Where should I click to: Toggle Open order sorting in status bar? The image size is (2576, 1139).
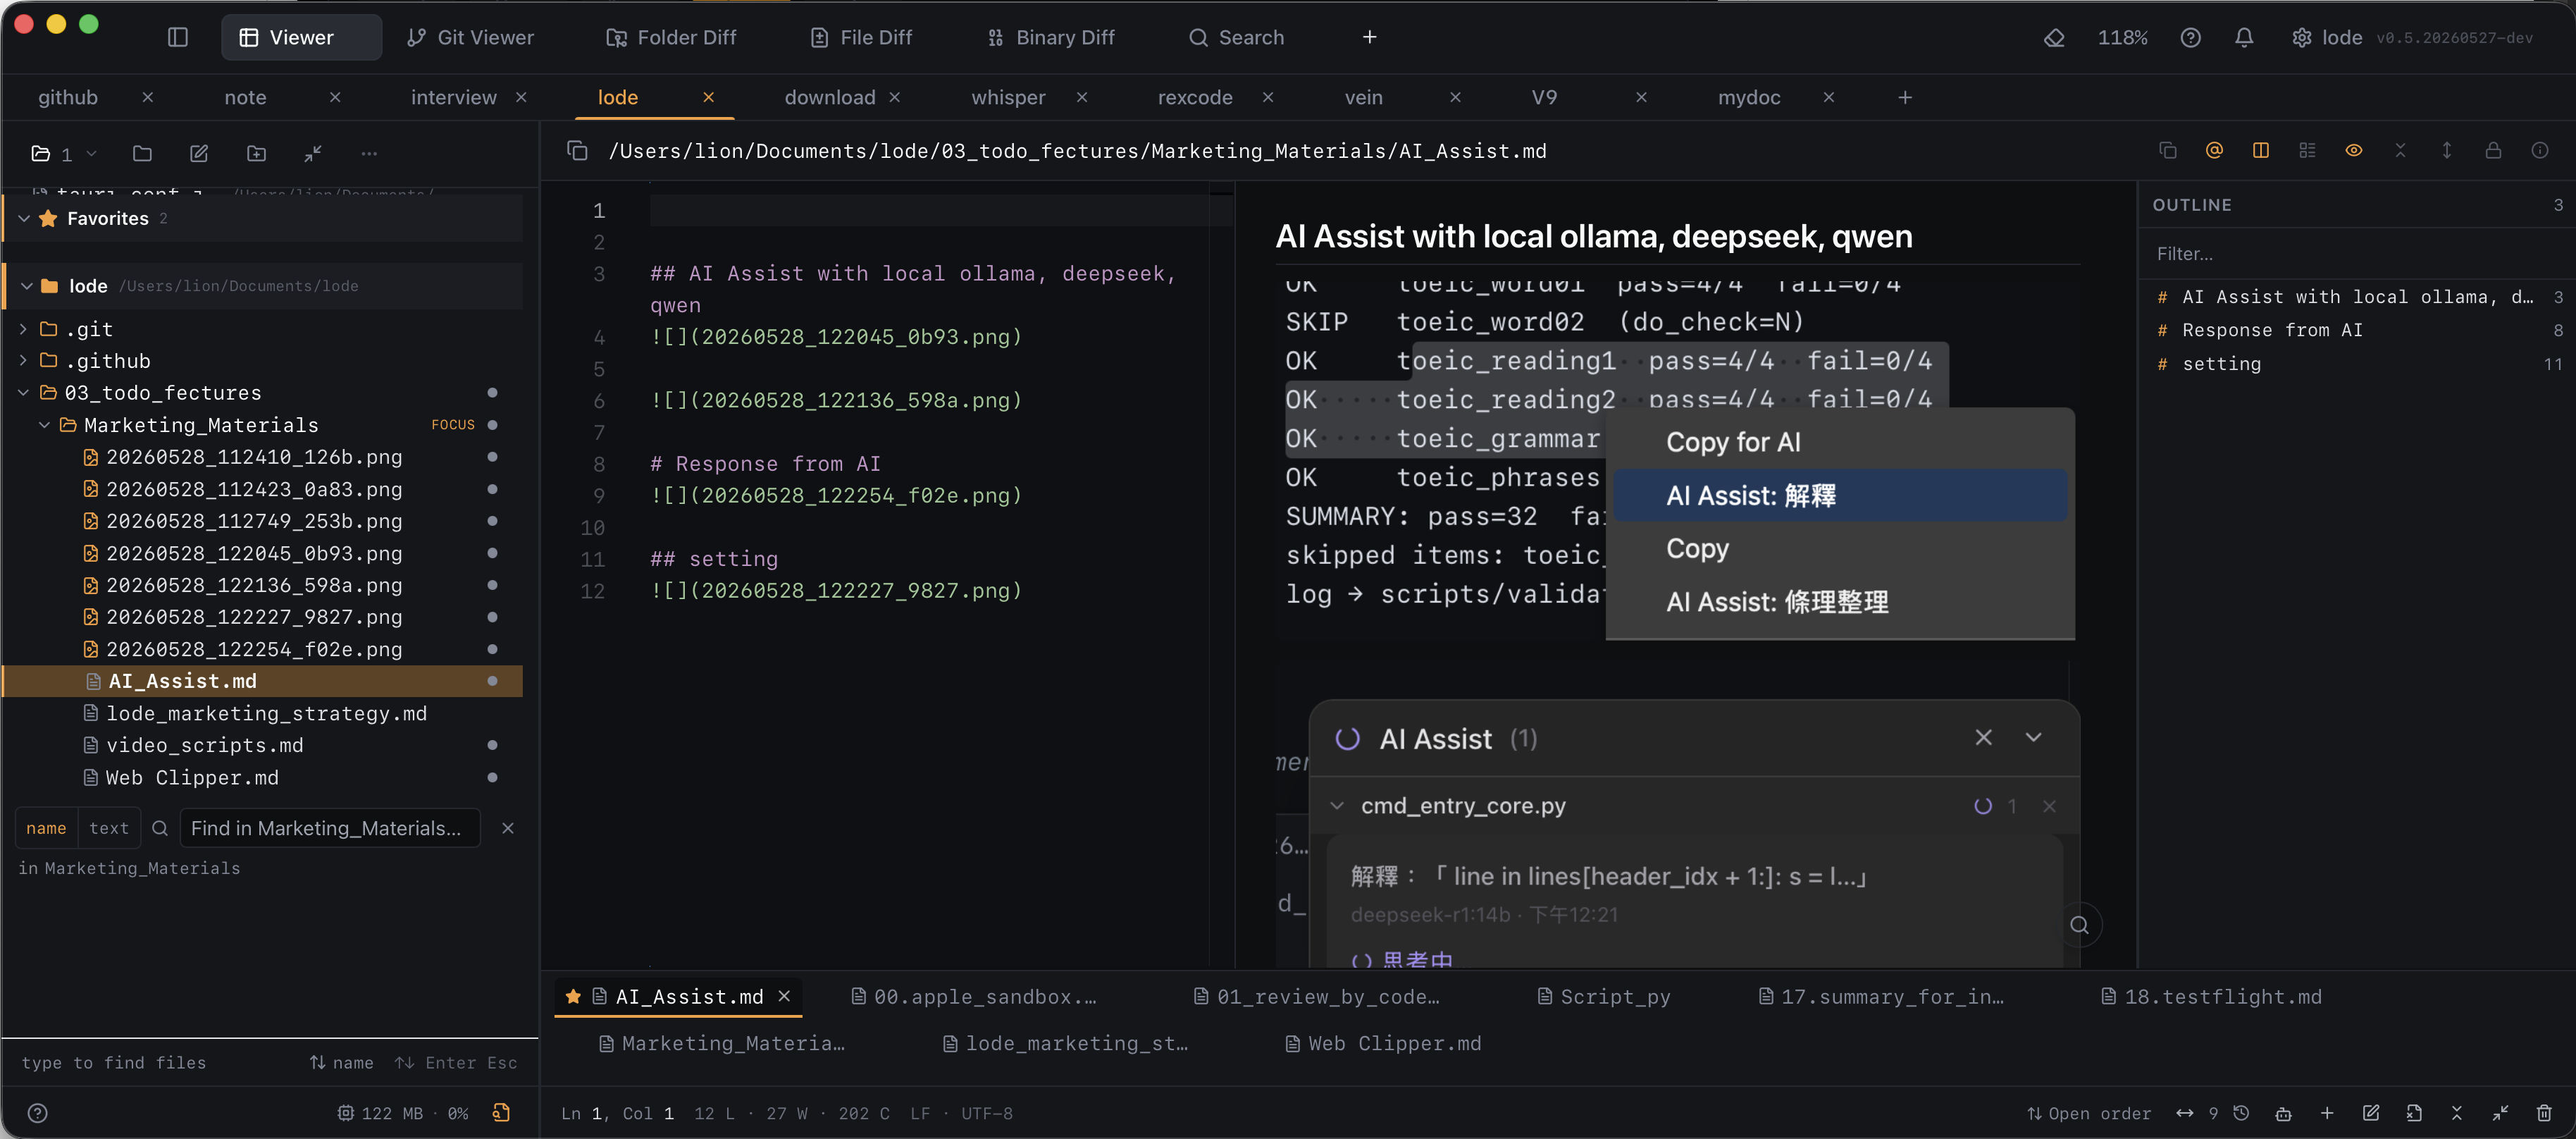coord(2088,1113)
